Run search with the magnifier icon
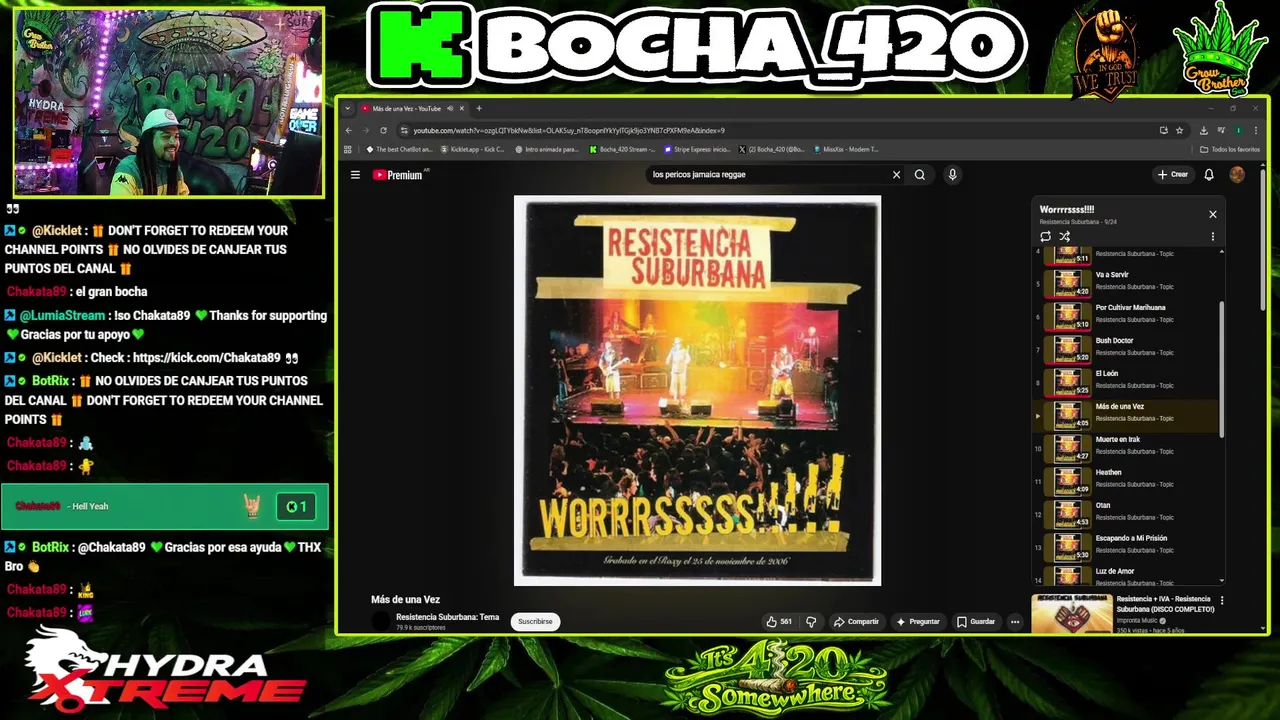Viewport: 1280px width, 720px height. 920,175
